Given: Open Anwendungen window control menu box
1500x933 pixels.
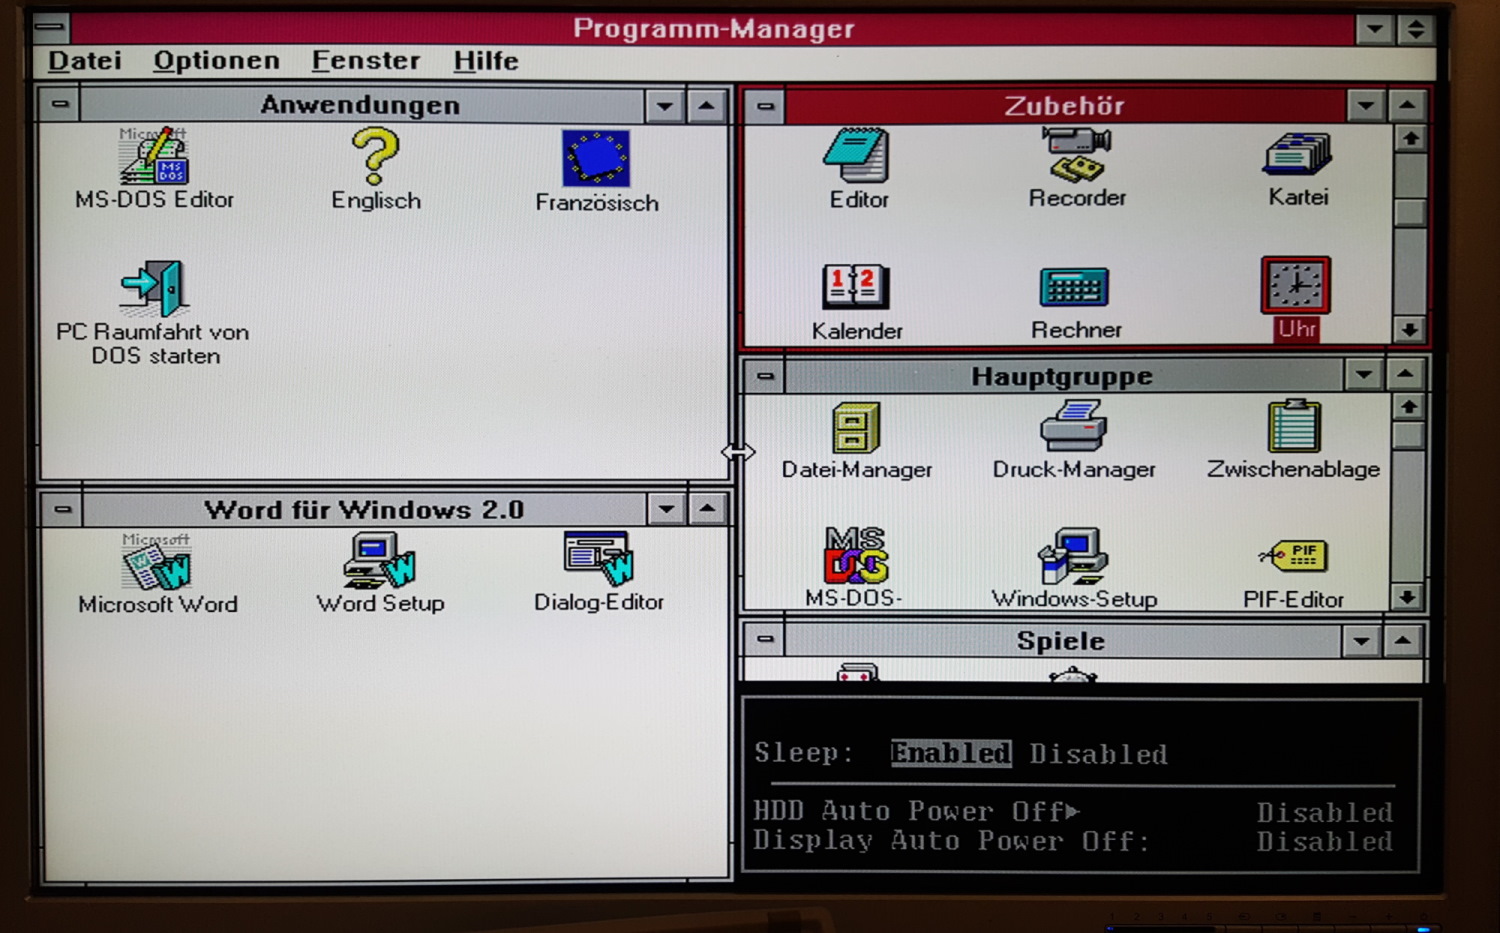Looking at the screenshot, I should pos(60,104).
